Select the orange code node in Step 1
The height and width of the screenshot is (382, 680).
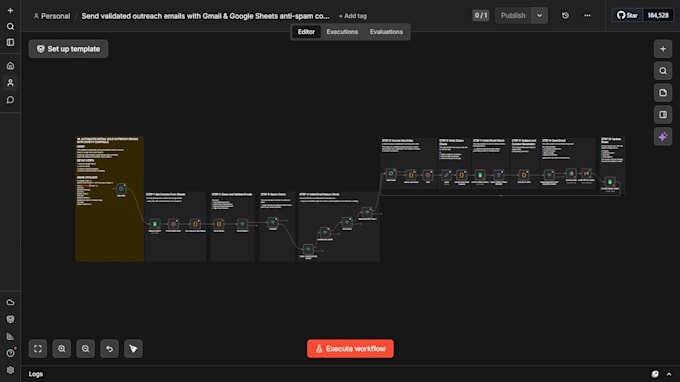(x=195, y=224)
